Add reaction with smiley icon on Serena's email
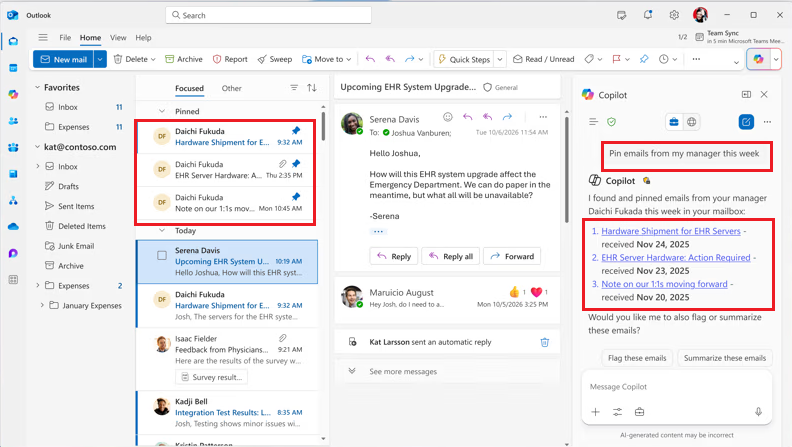The height and width of the screenshot is (447, 792). (x=448, y=117)
